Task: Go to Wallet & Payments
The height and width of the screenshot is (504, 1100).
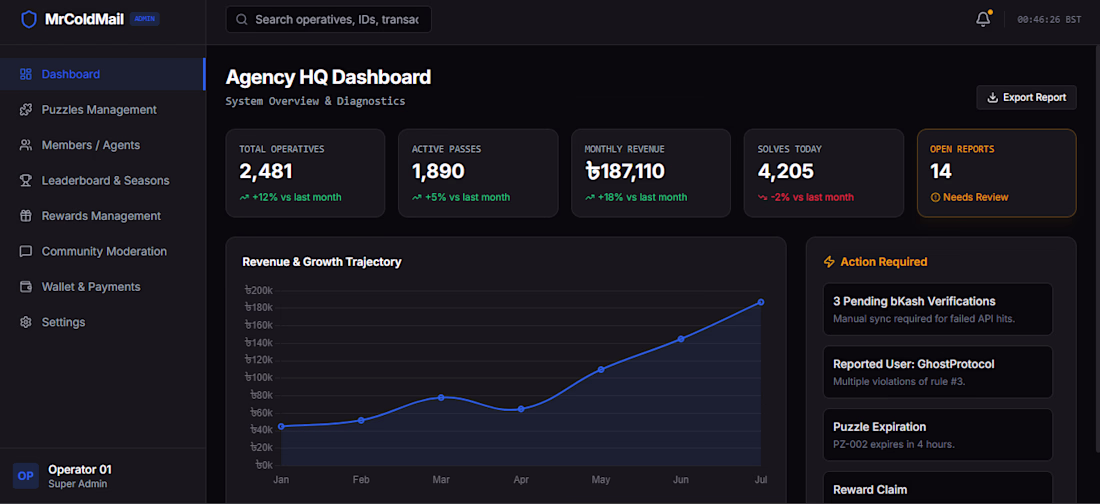Action: click(102, 286)
